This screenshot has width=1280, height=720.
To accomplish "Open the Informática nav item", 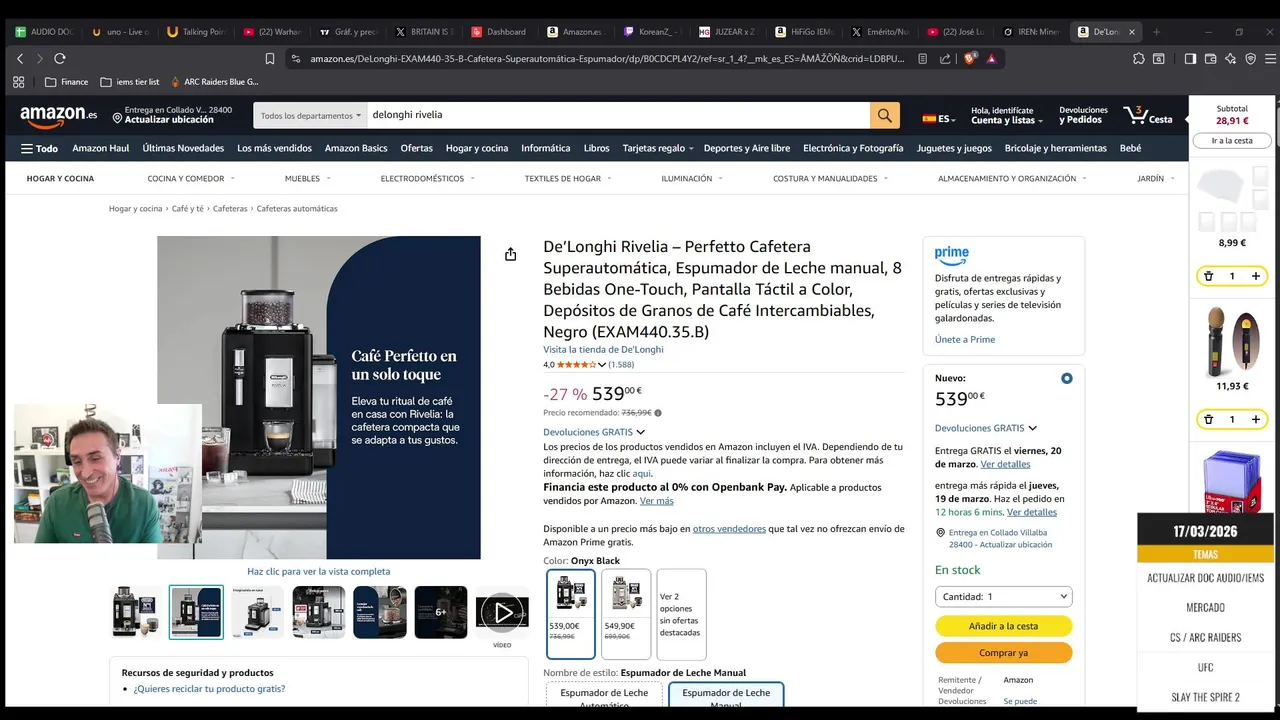I will [546, 148].
